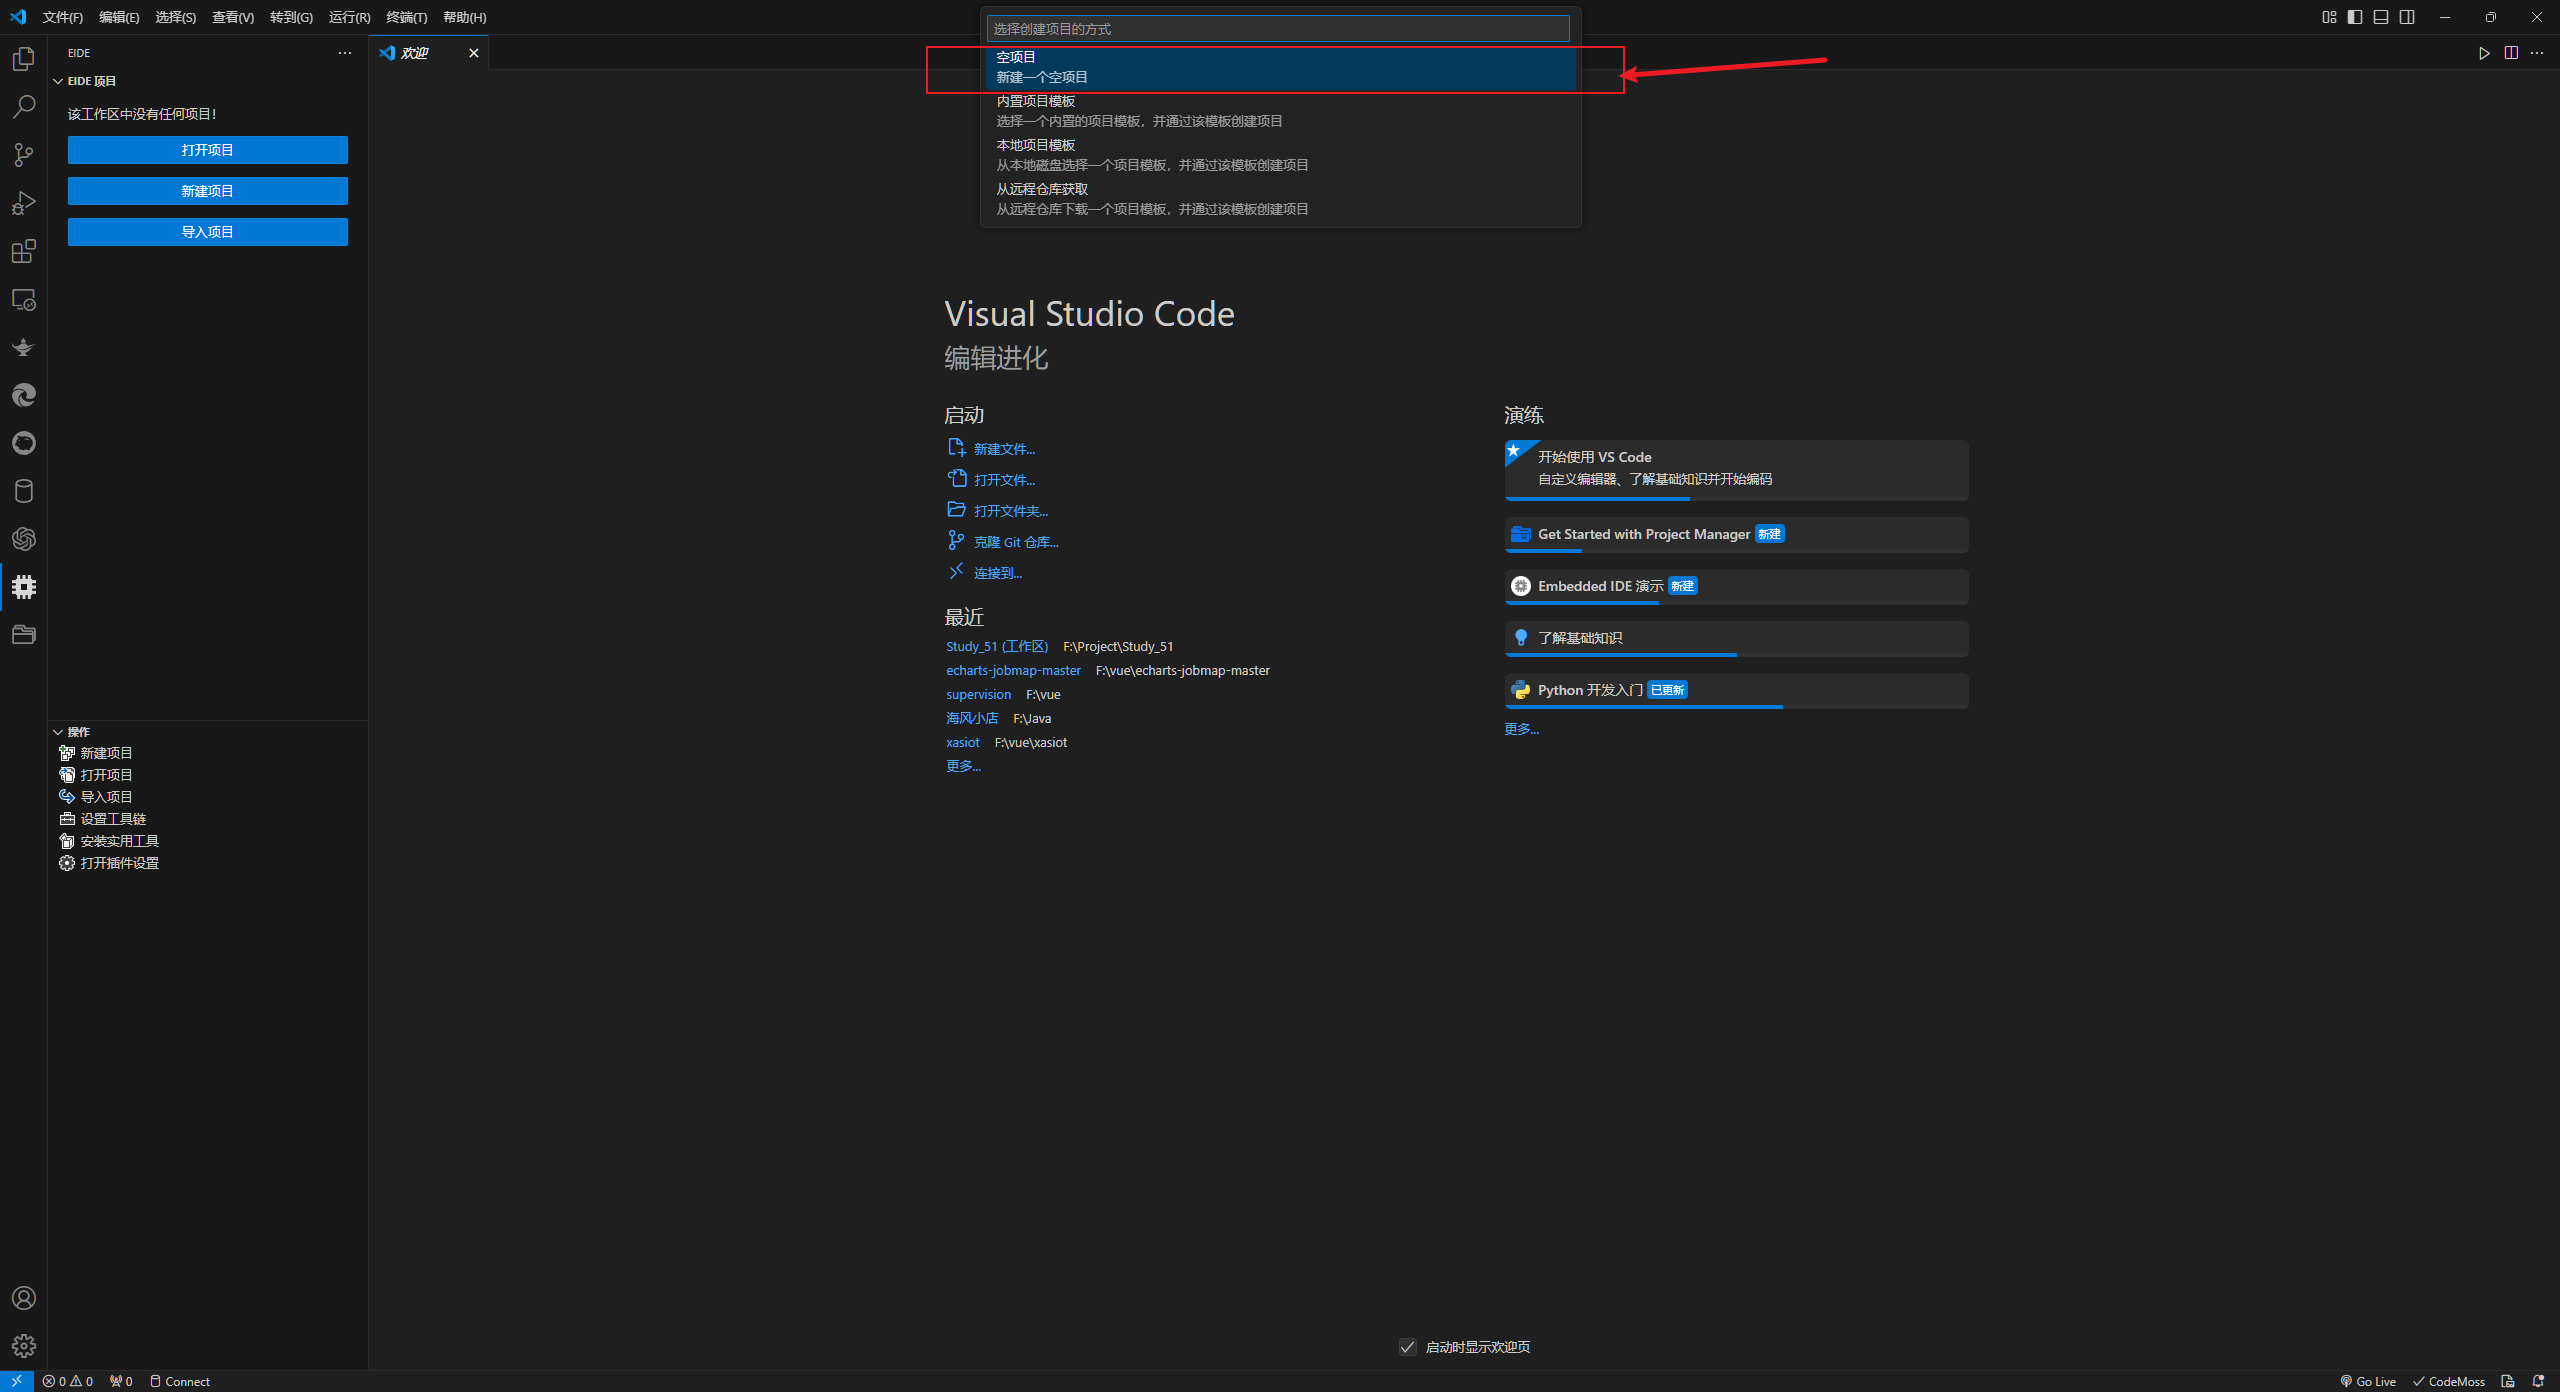
Task: Click the blue 新建项目 button
Action: click(x=208, y=191)
